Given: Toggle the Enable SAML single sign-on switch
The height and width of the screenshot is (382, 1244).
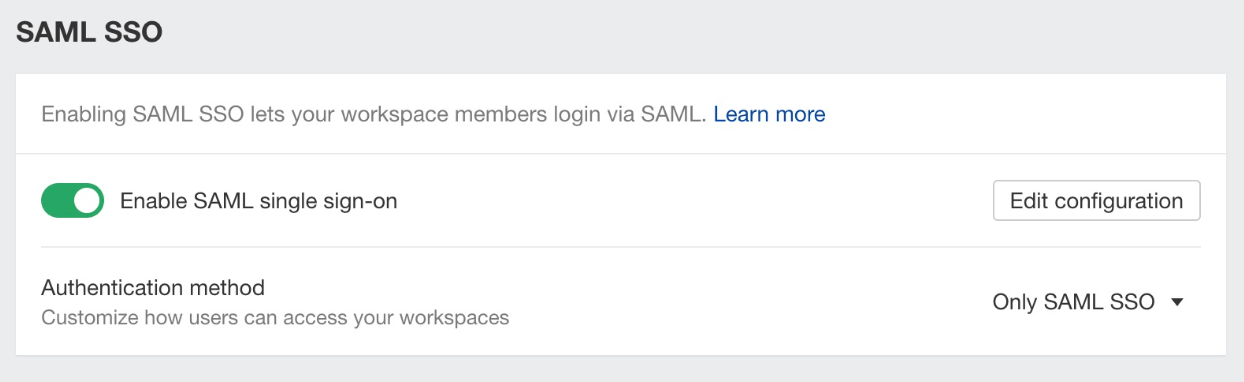Looking at the screenshot, I should pyautogui.click(x=72, y=201).
